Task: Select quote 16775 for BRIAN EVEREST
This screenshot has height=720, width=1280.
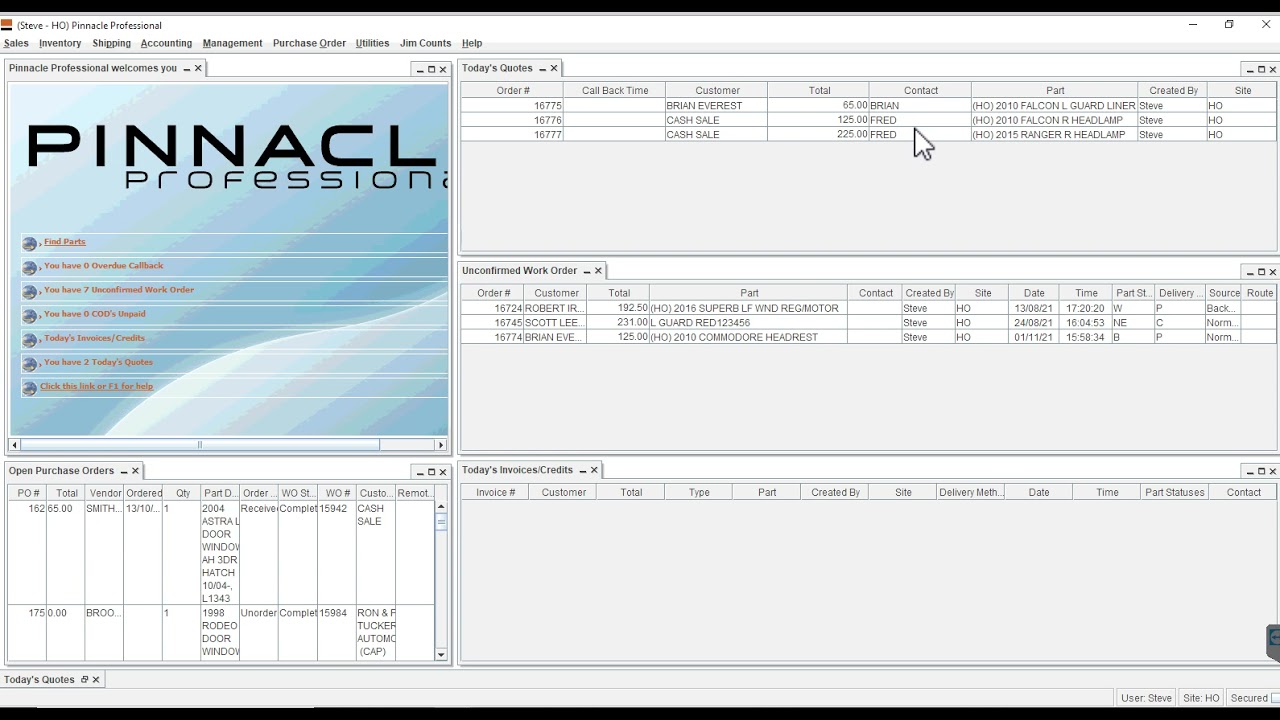Action: 868,106
